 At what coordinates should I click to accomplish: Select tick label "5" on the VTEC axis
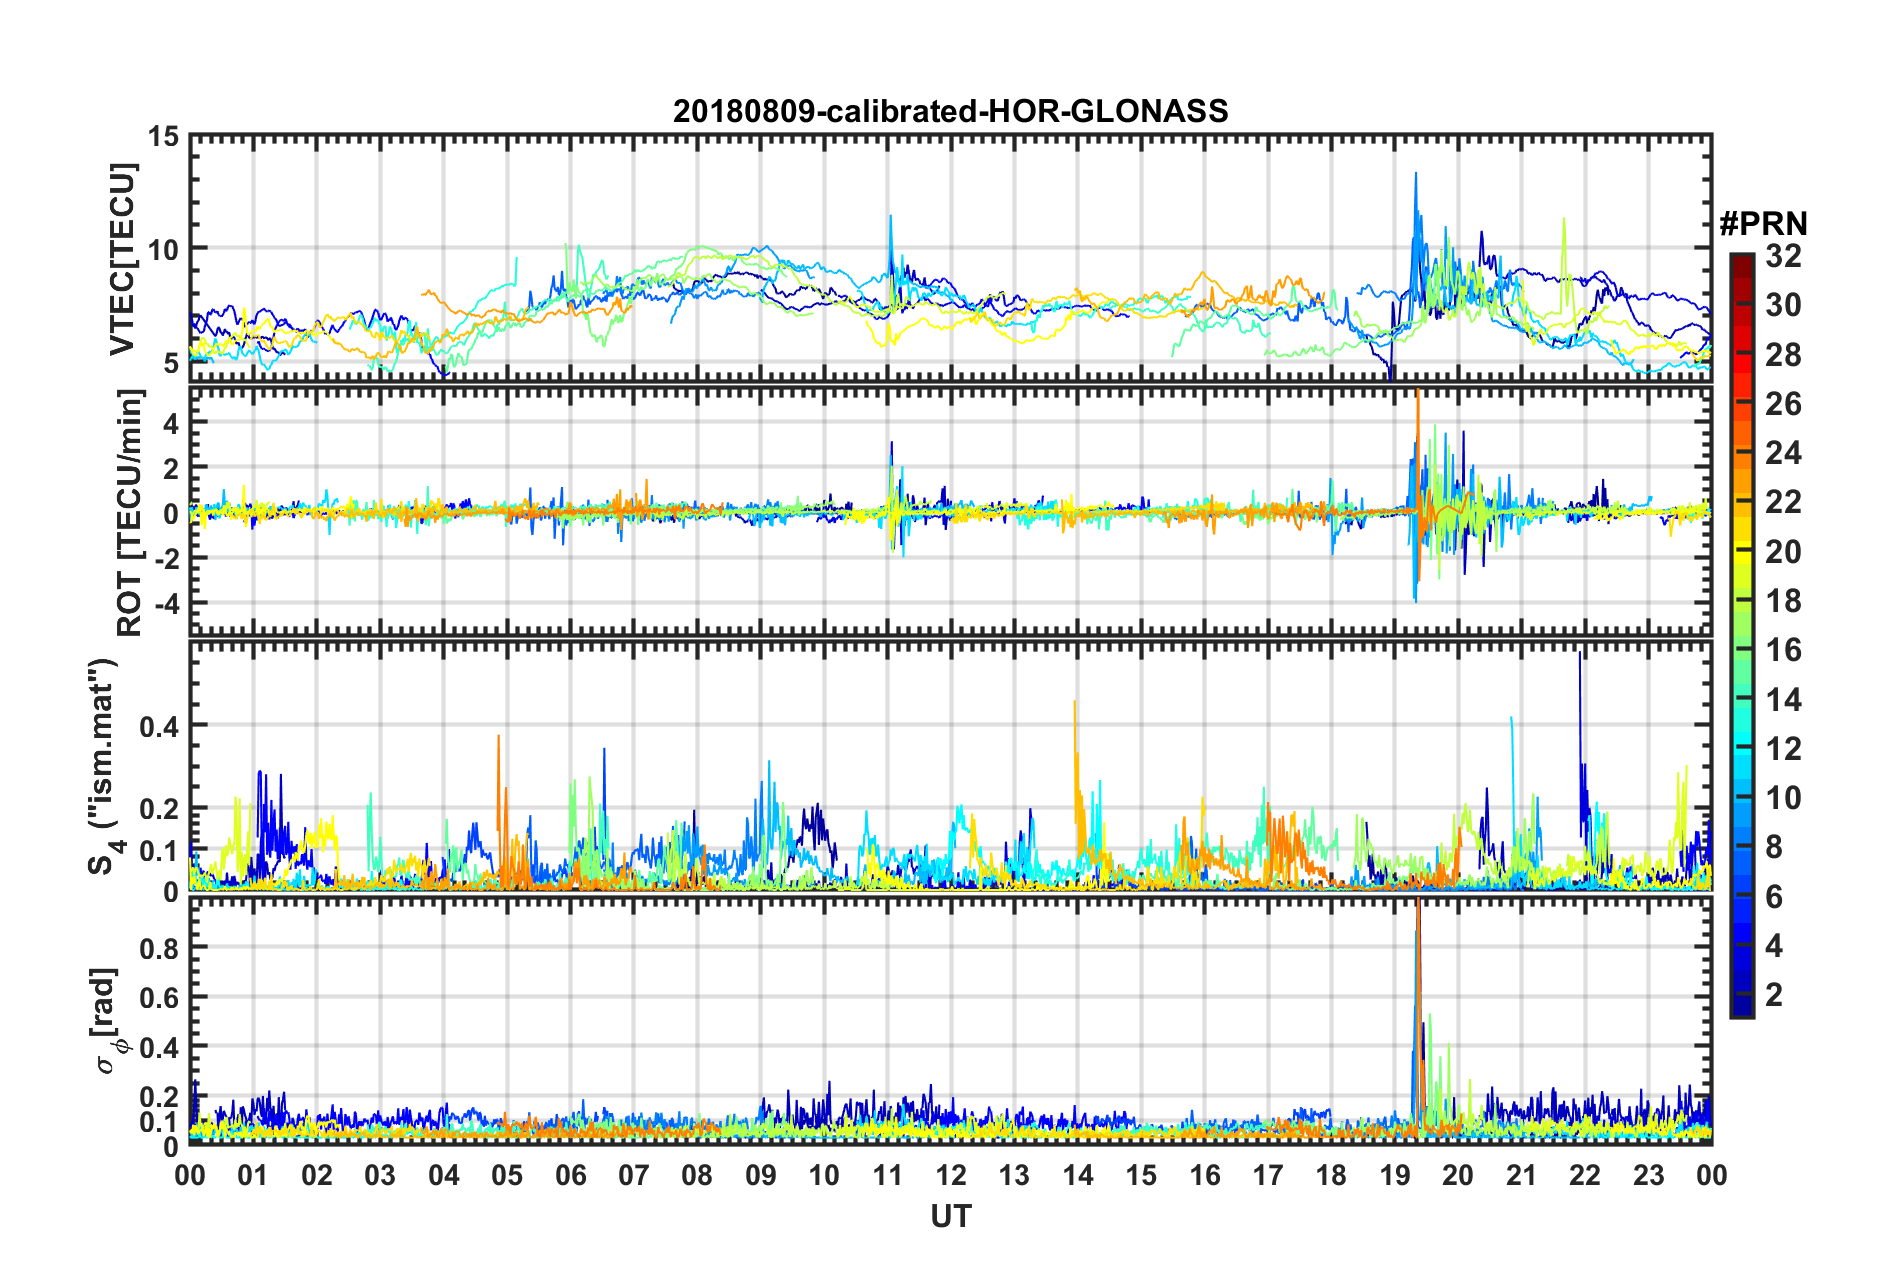(172, 363)
